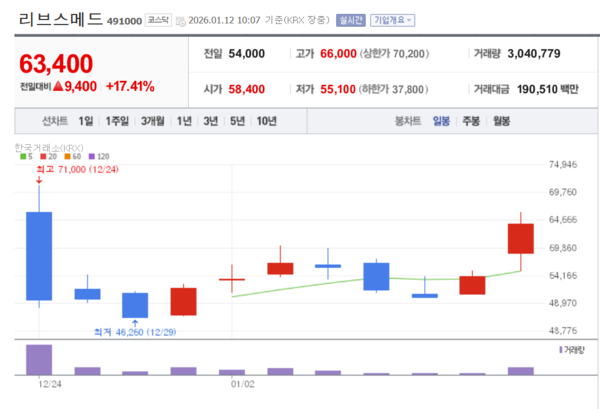Image resolution: width=600 pixels, height=409 pixels.
Task: Switch chart to the 3개월 period
Action: pyautogui.click(x=153, y=122)
